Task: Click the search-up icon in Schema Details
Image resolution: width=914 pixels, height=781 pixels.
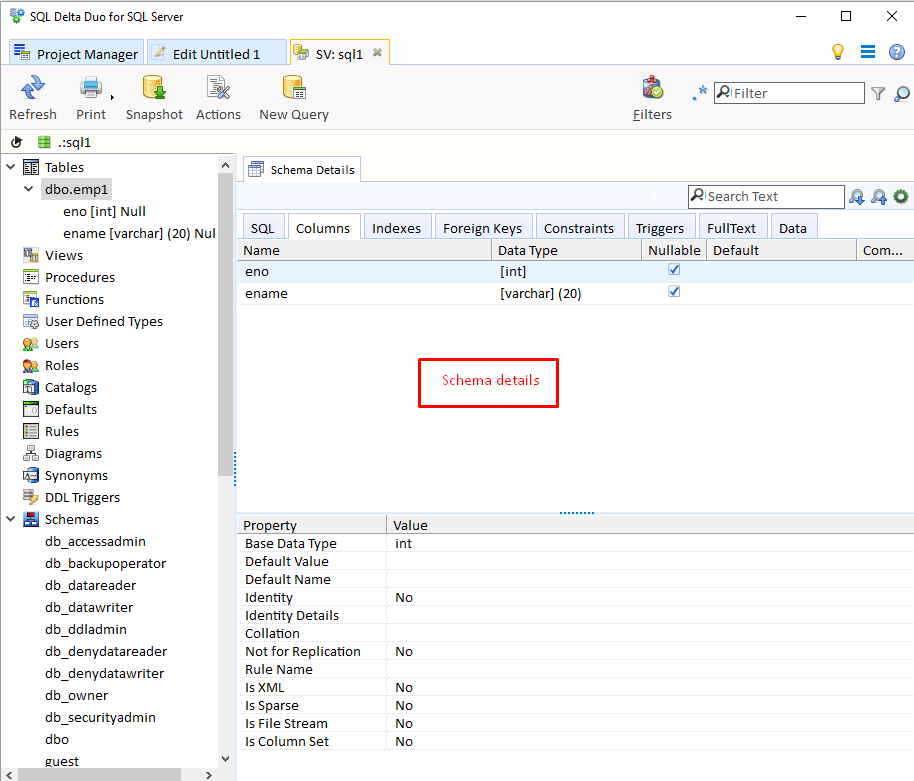Action: 878,196
